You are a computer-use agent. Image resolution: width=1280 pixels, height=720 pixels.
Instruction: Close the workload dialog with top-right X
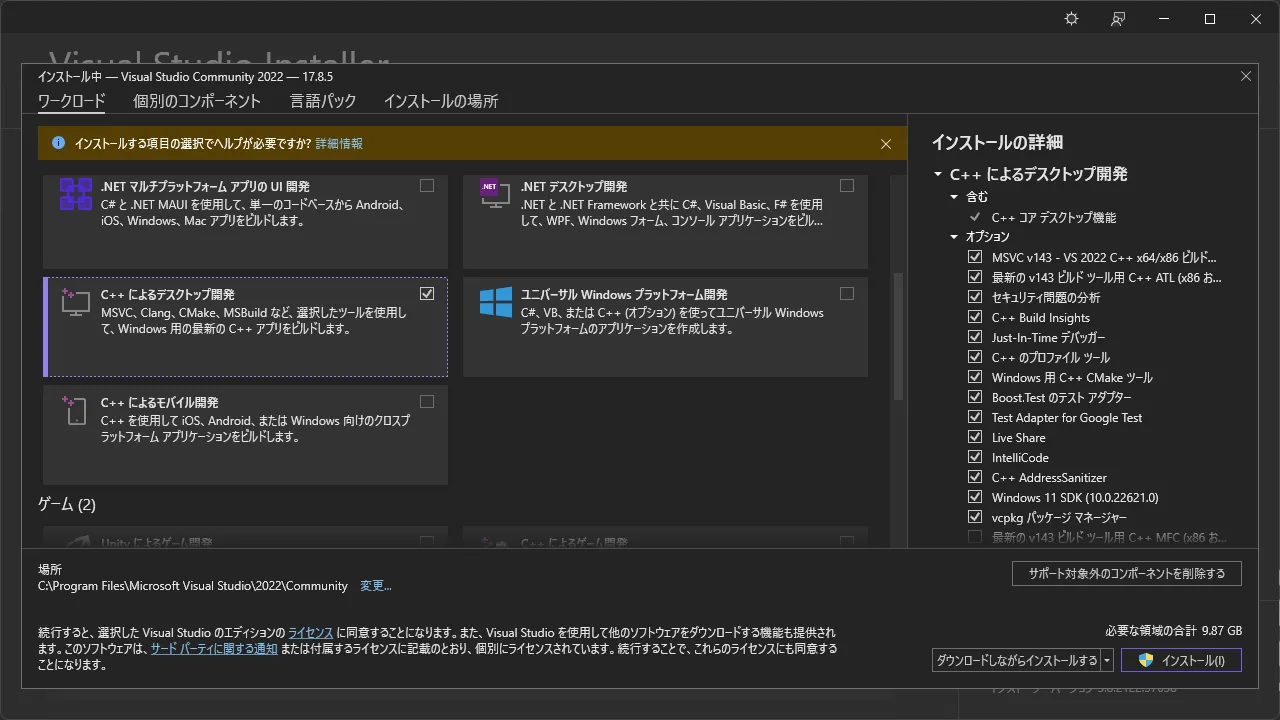point(1245,76)
